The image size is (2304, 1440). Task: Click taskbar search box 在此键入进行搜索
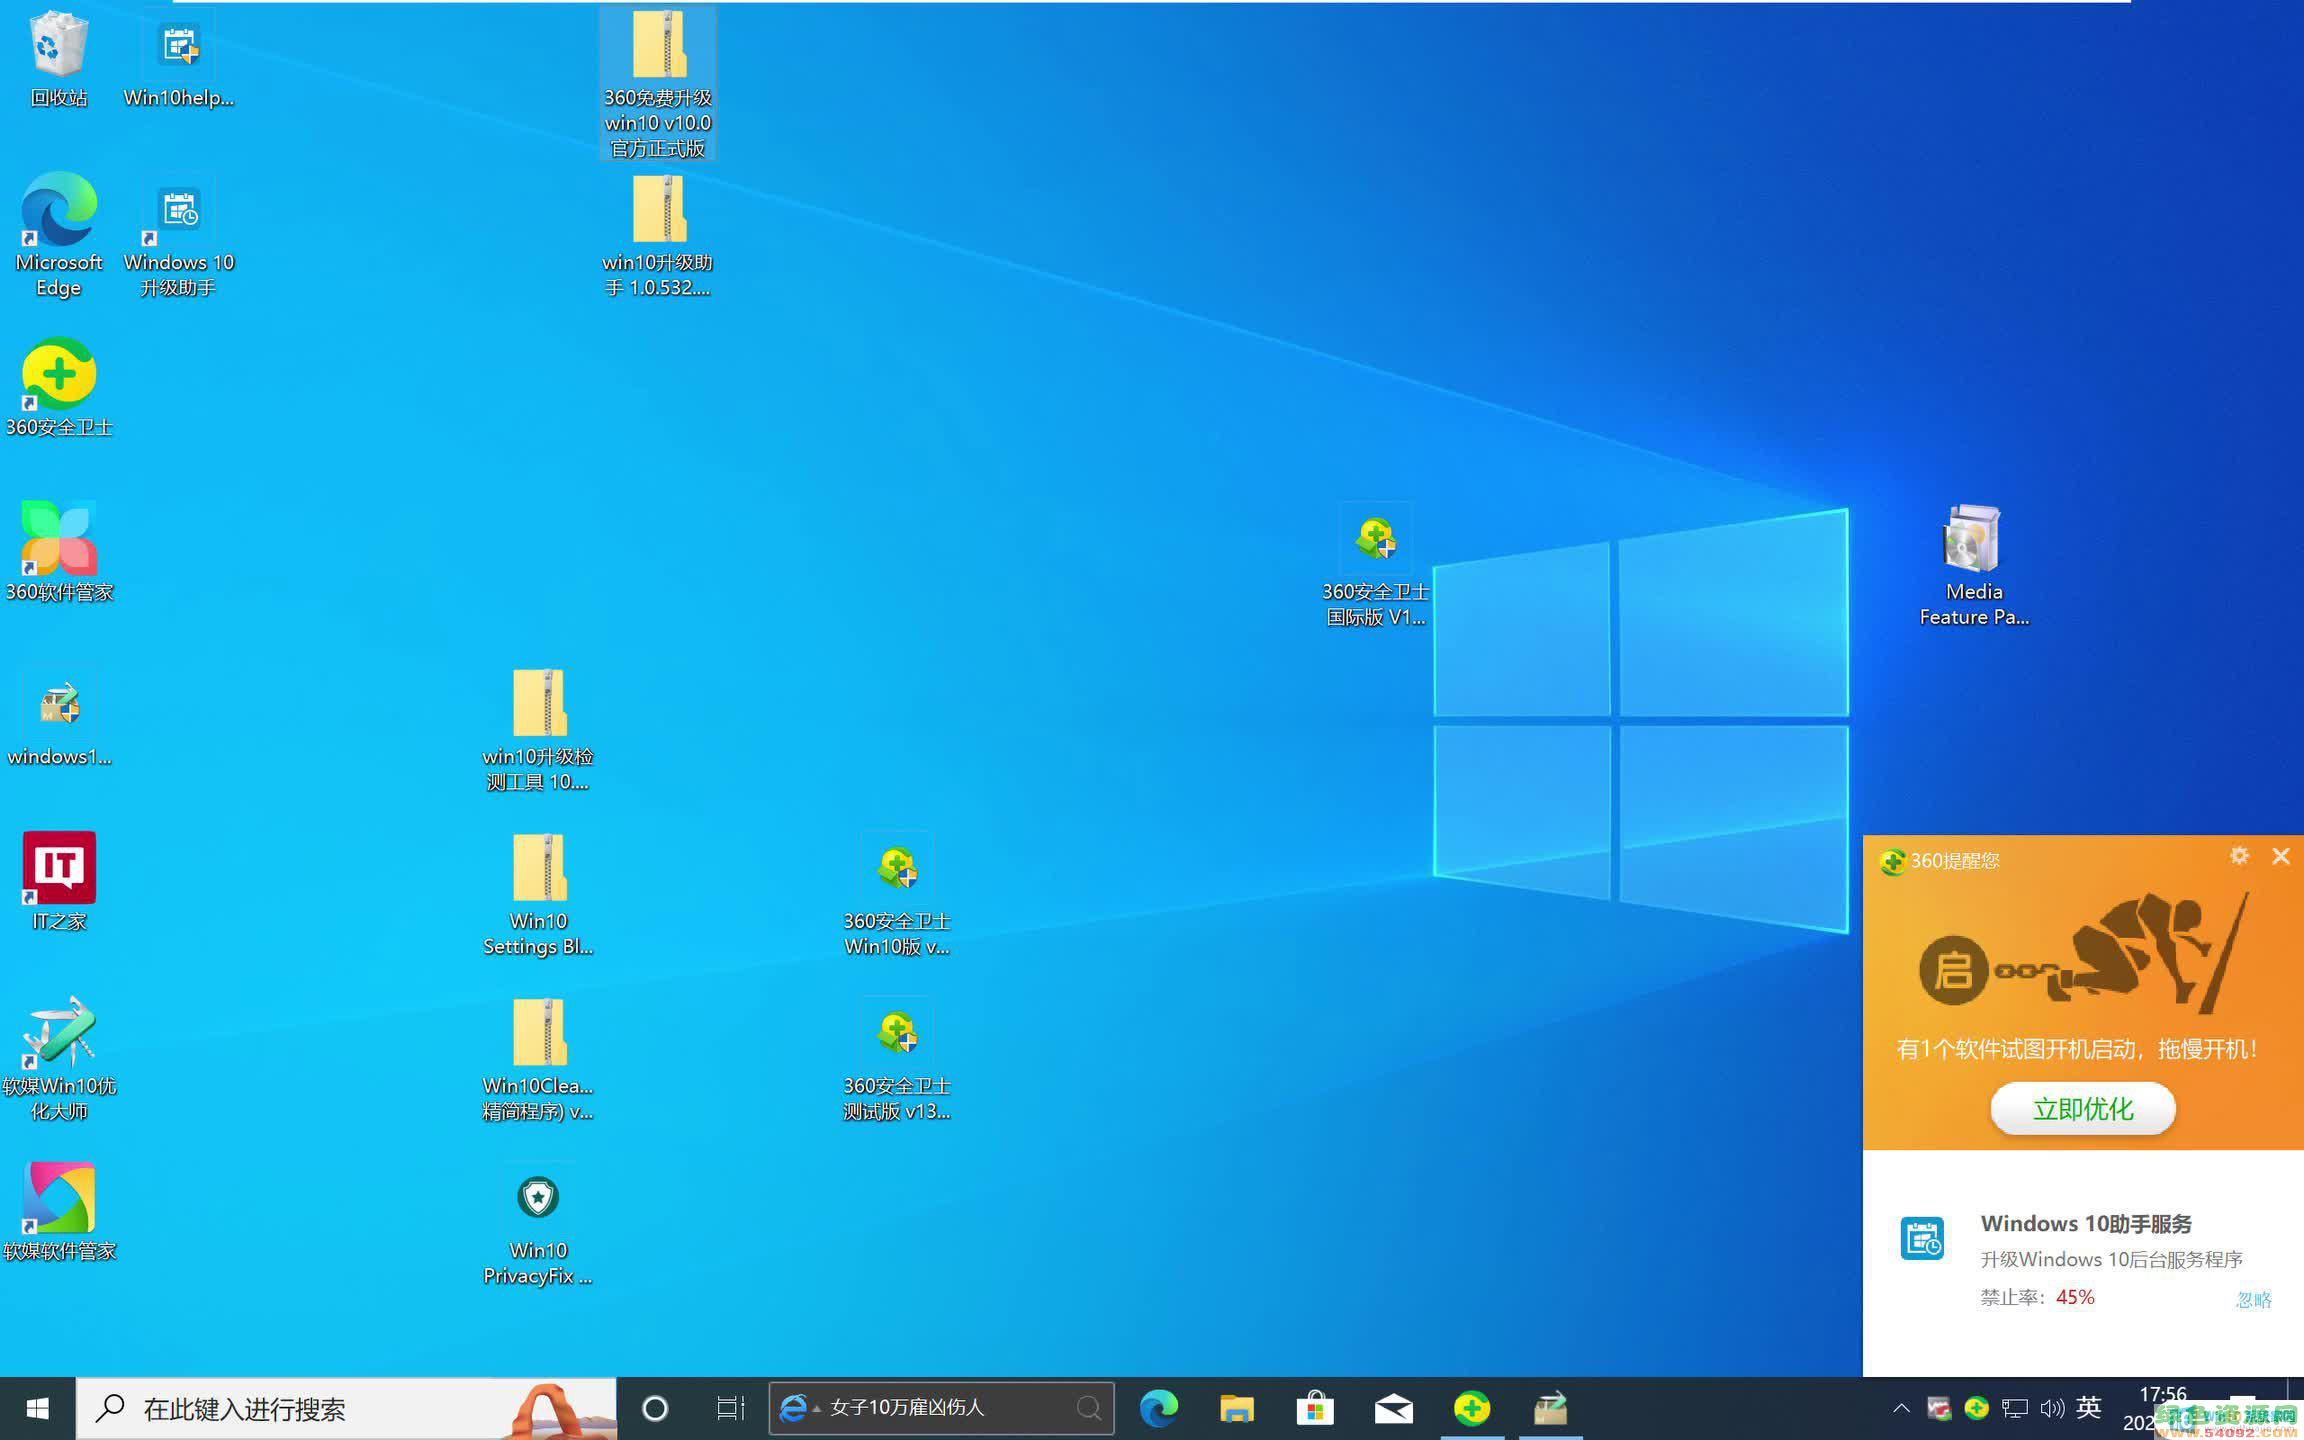pyautogui.click(x=346, y=1408)
